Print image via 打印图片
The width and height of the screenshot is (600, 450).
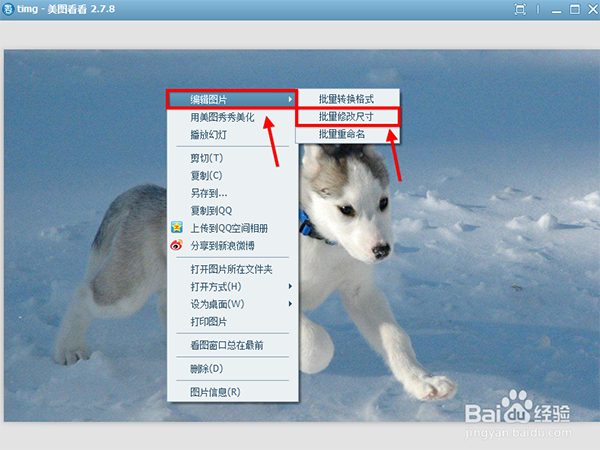[208, 321]
